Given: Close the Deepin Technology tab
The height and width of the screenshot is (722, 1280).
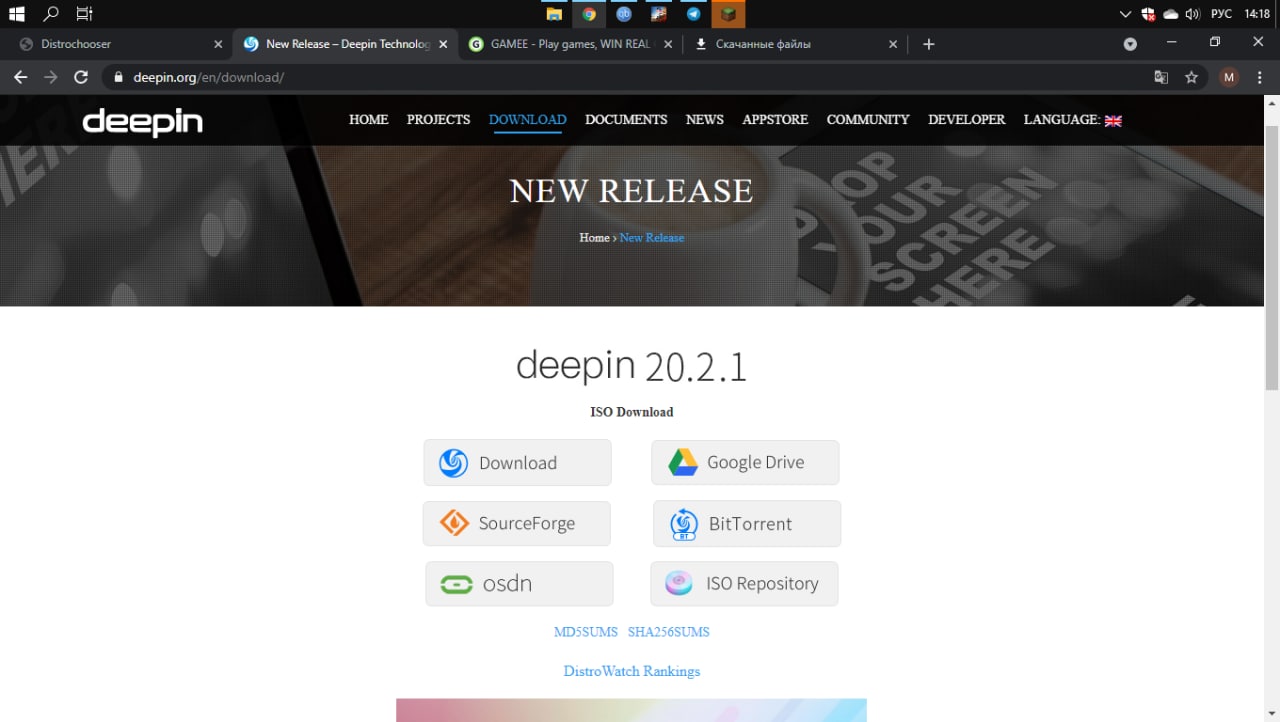Looking at the screenshot, I should [443, 44].
